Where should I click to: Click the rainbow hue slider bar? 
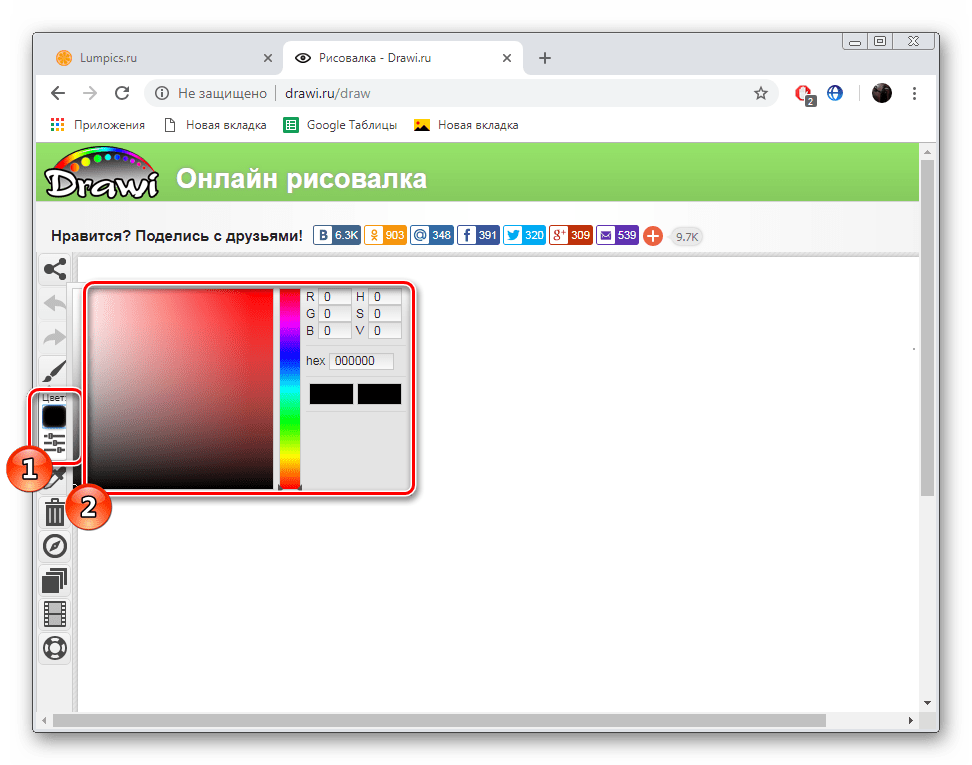tap(289, 388)
